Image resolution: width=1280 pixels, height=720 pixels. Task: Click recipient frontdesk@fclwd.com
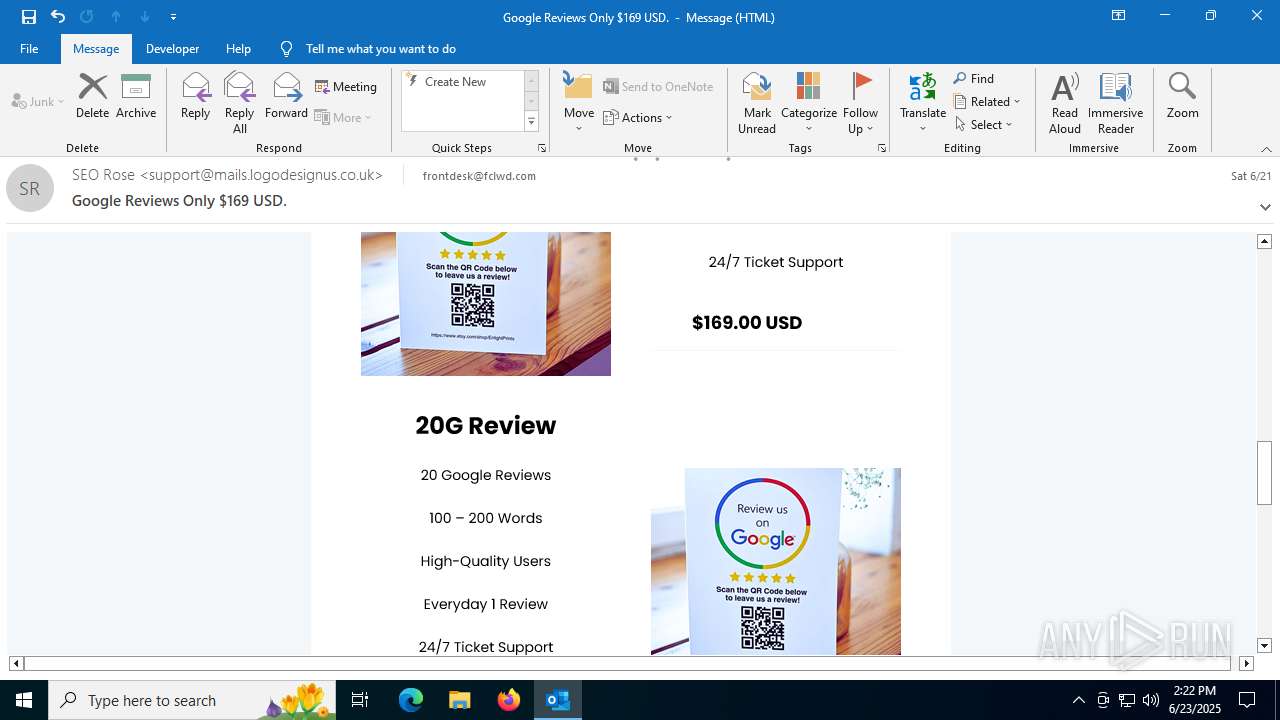coord(479,176)
